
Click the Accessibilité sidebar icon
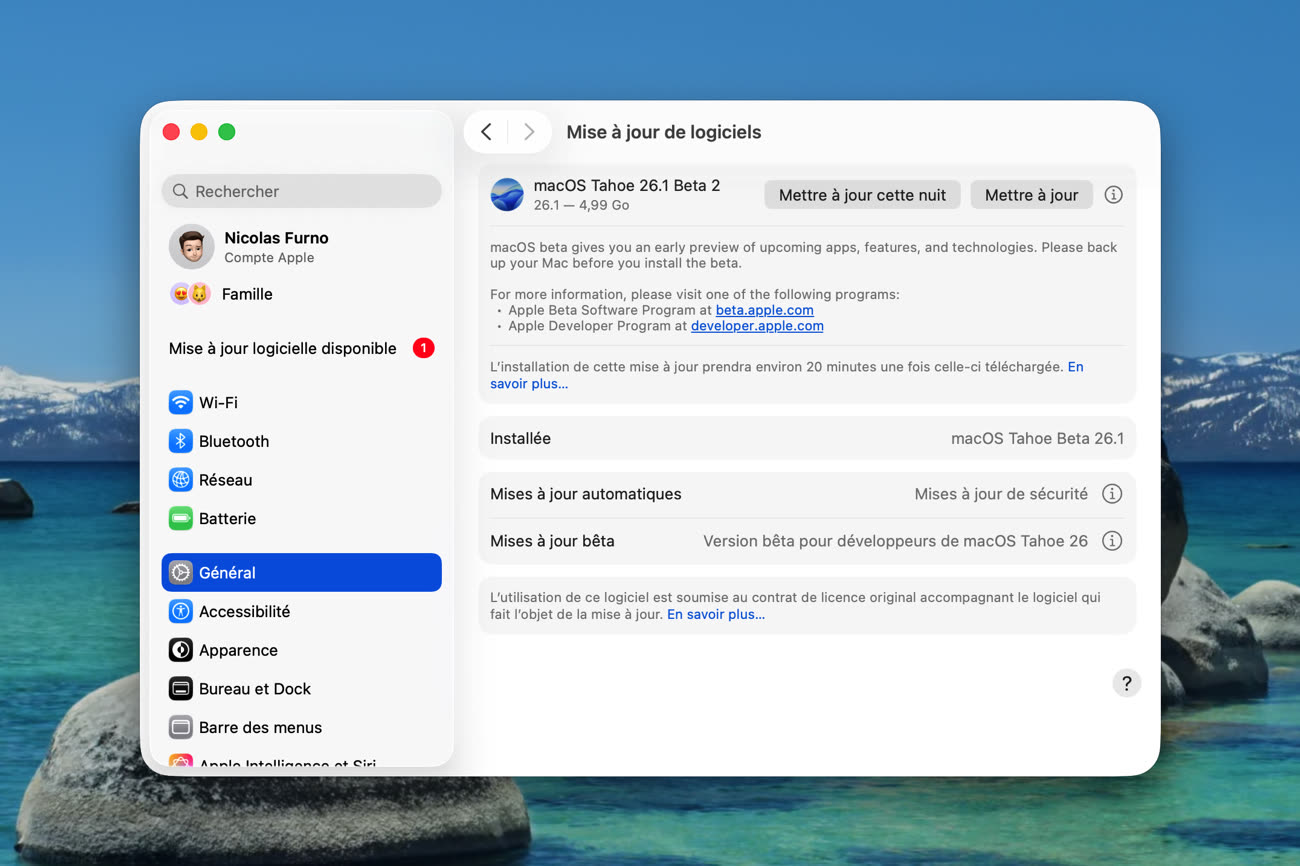(x=180, y=611)
